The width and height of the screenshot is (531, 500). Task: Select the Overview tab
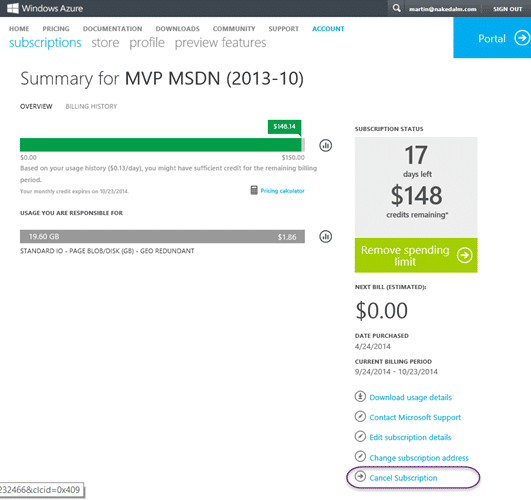(x=36, y=106)
